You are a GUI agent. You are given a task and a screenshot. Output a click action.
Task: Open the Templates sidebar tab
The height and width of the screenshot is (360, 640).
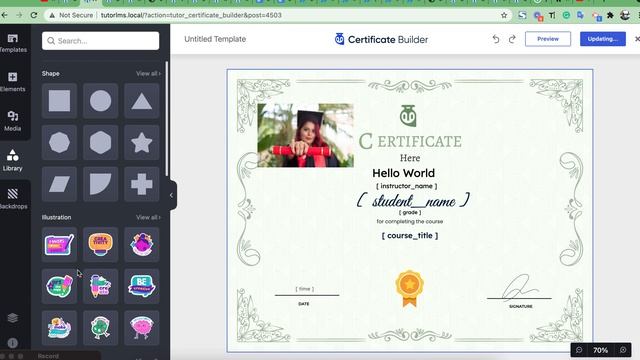click(x=13, y=43)
